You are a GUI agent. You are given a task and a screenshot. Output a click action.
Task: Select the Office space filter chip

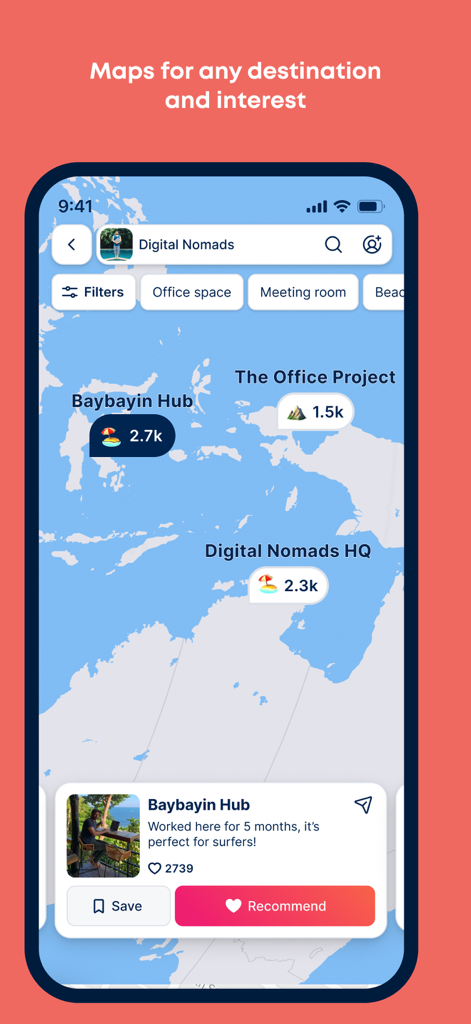192,292
